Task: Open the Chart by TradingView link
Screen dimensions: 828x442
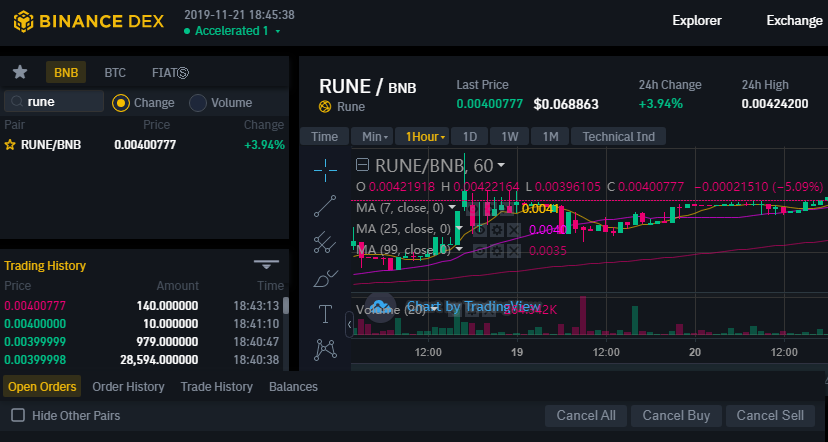Action: point(474,307)
